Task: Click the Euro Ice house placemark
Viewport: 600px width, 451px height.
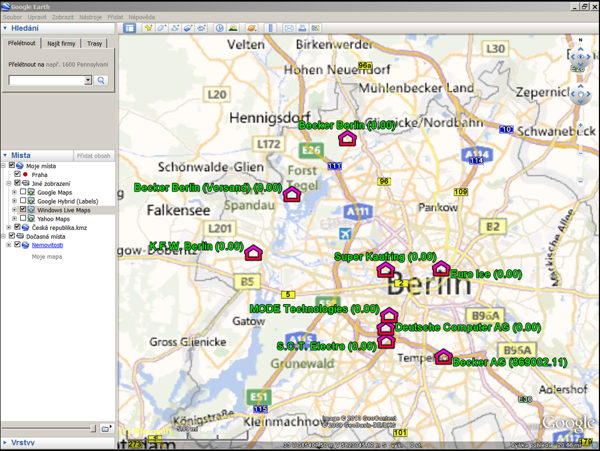Action: click(x=441, y=268)
